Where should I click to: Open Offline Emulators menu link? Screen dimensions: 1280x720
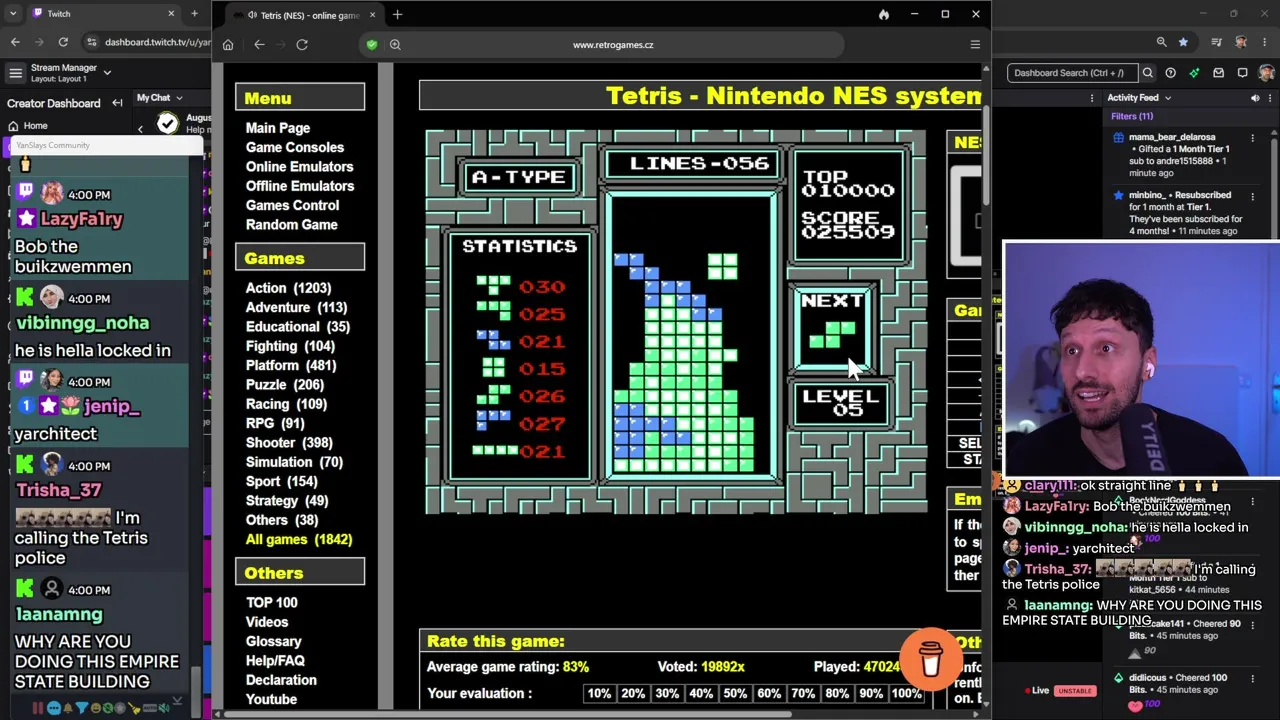pyautogui.click(x=300, y=186)
